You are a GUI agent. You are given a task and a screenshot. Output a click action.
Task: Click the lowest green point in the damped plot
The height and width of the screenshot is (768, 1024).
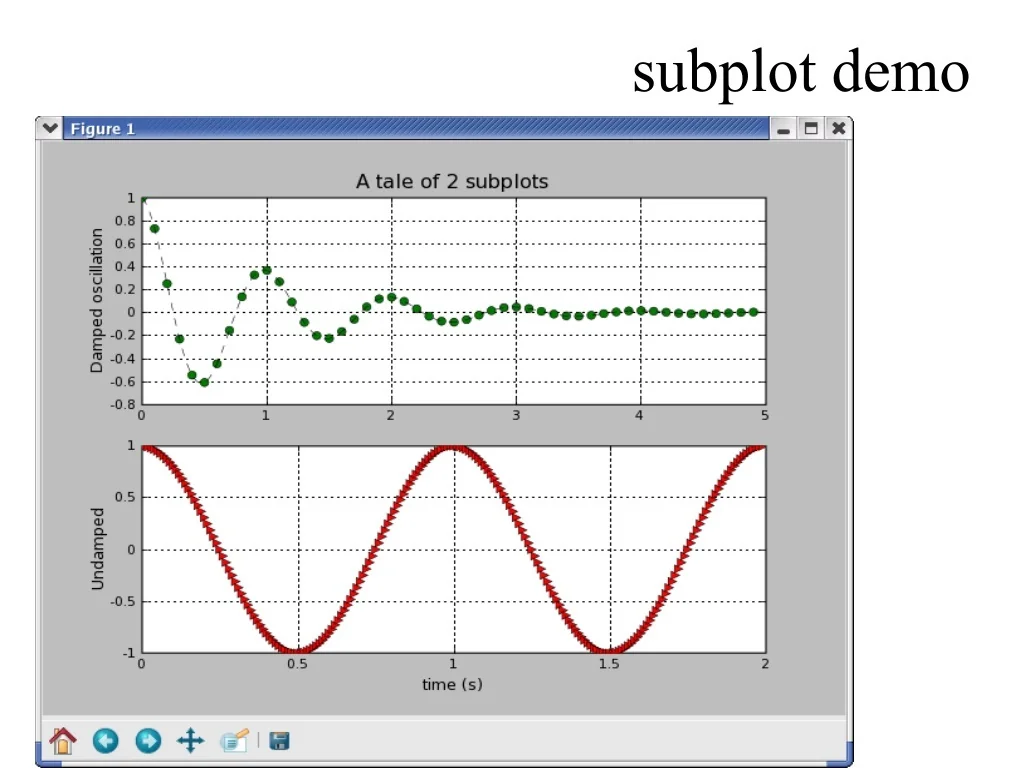(204, 382)
